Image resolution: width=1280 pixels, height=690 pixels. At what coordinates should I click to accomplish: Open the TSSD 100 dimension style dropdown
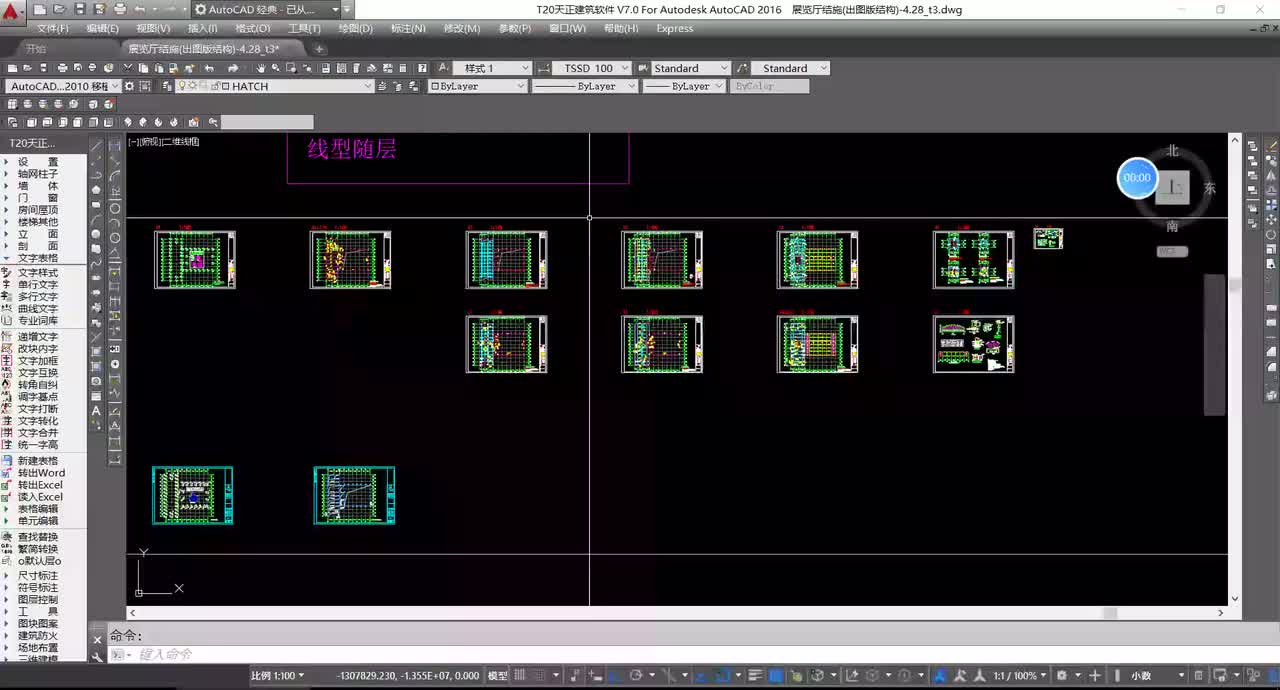592,68
